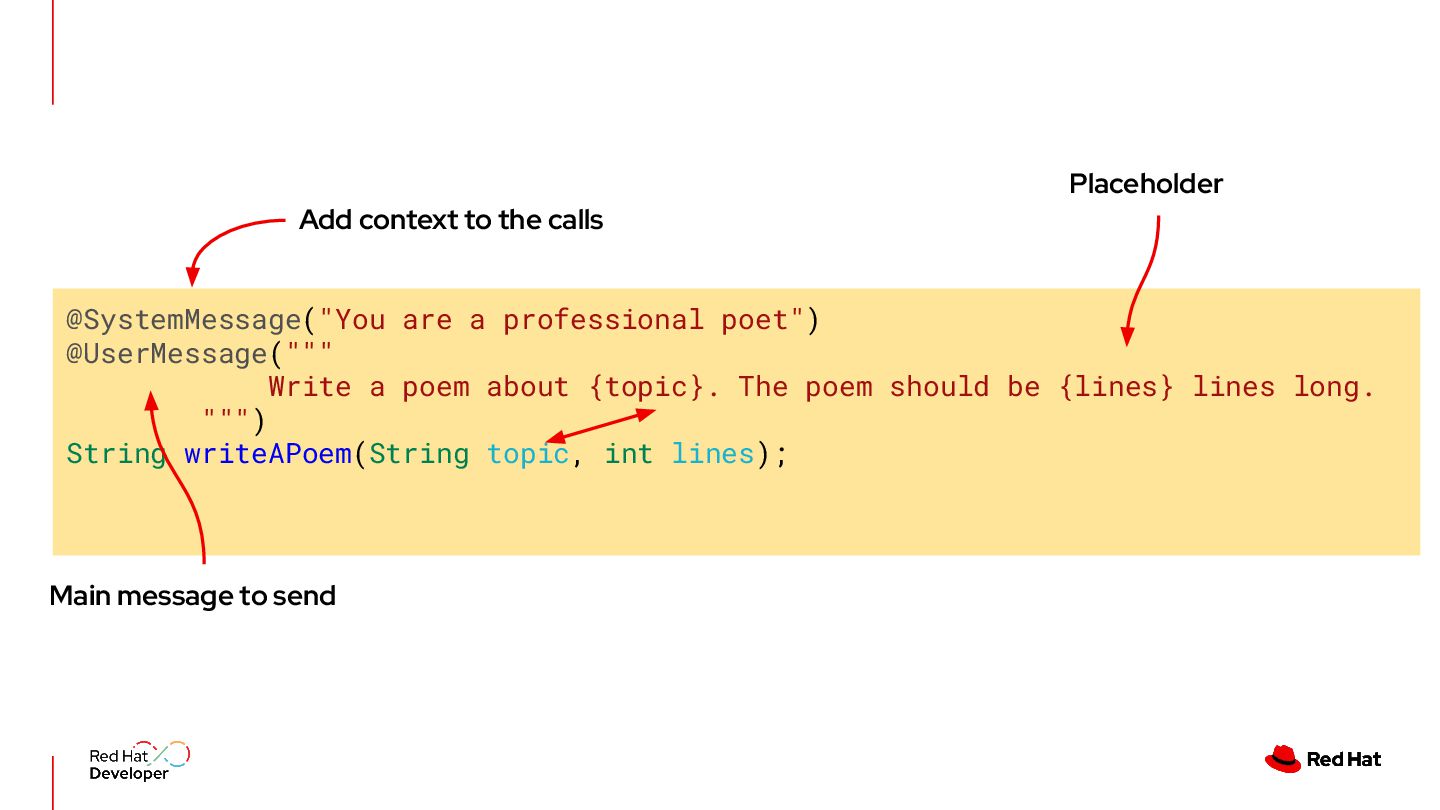Click the {lines} placeholder in the prompt

click(1116, 387)
